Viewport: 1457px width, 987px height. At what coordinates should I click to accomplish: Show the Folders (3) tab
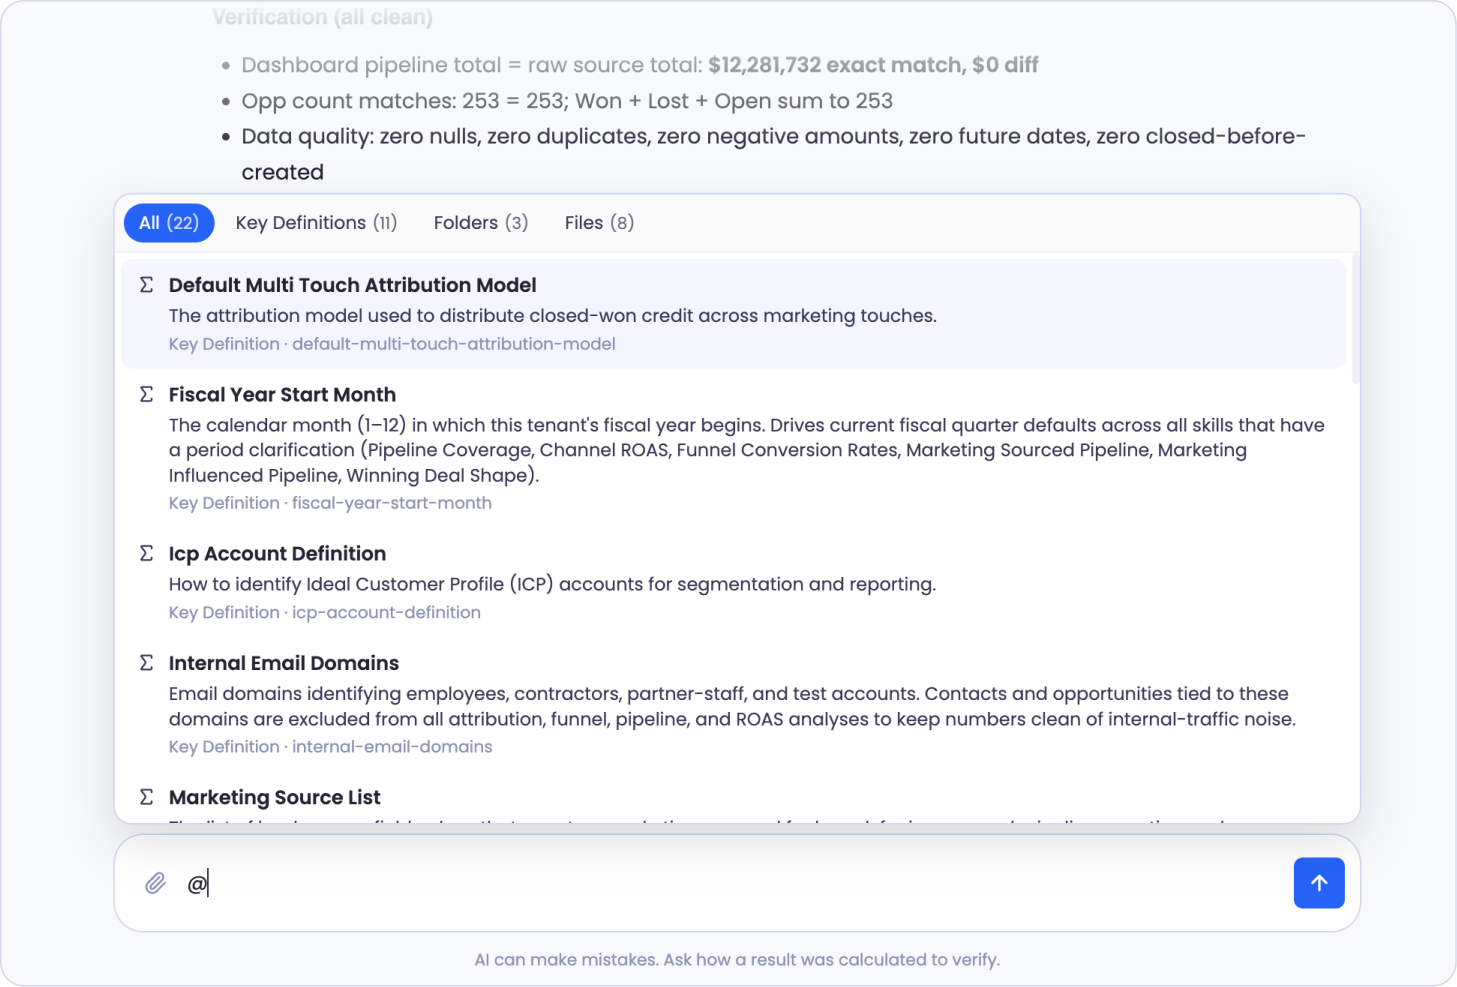tap(481, 222)
